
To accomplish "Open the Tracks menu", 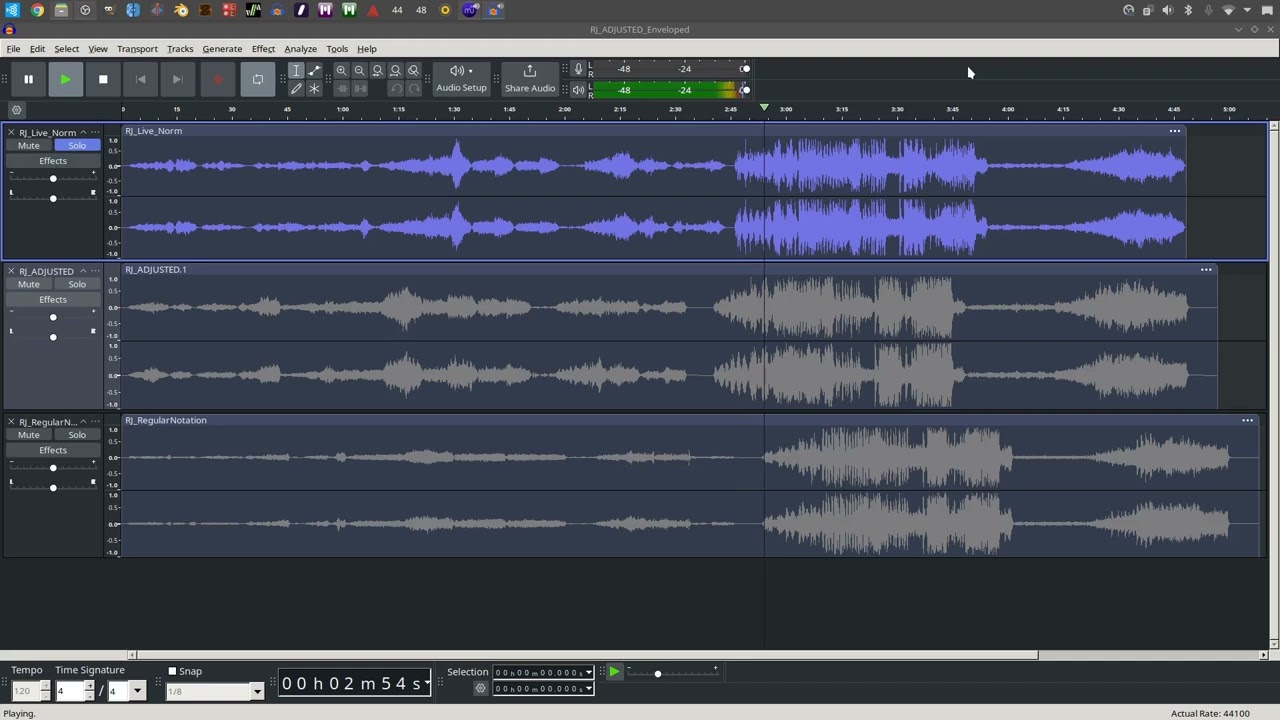I will 180,49.
